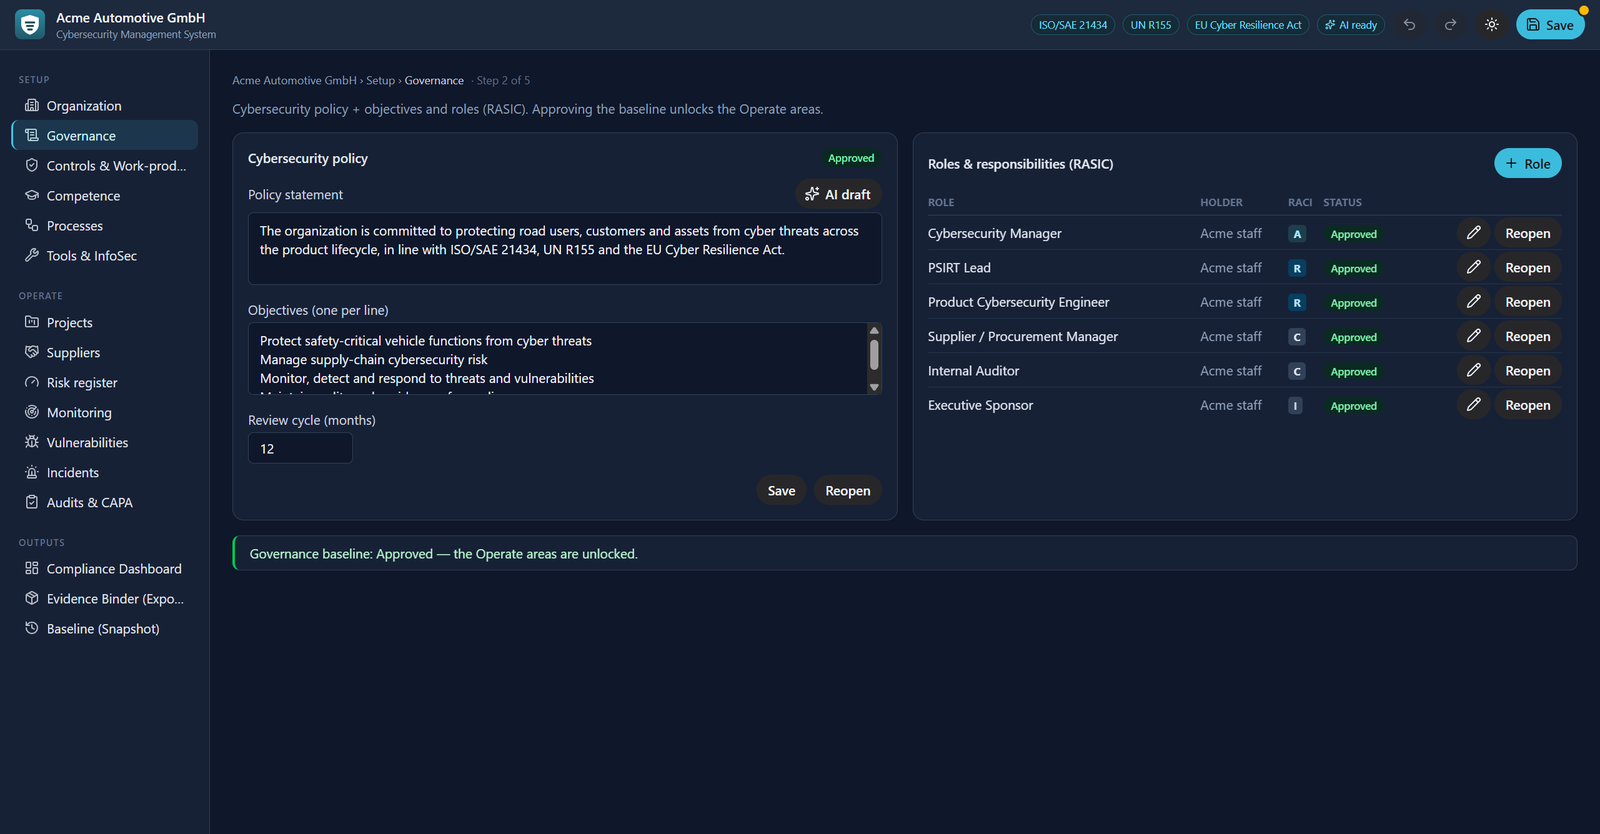Open Baseline (Snapshot) sidebar item

coord(105,629)
